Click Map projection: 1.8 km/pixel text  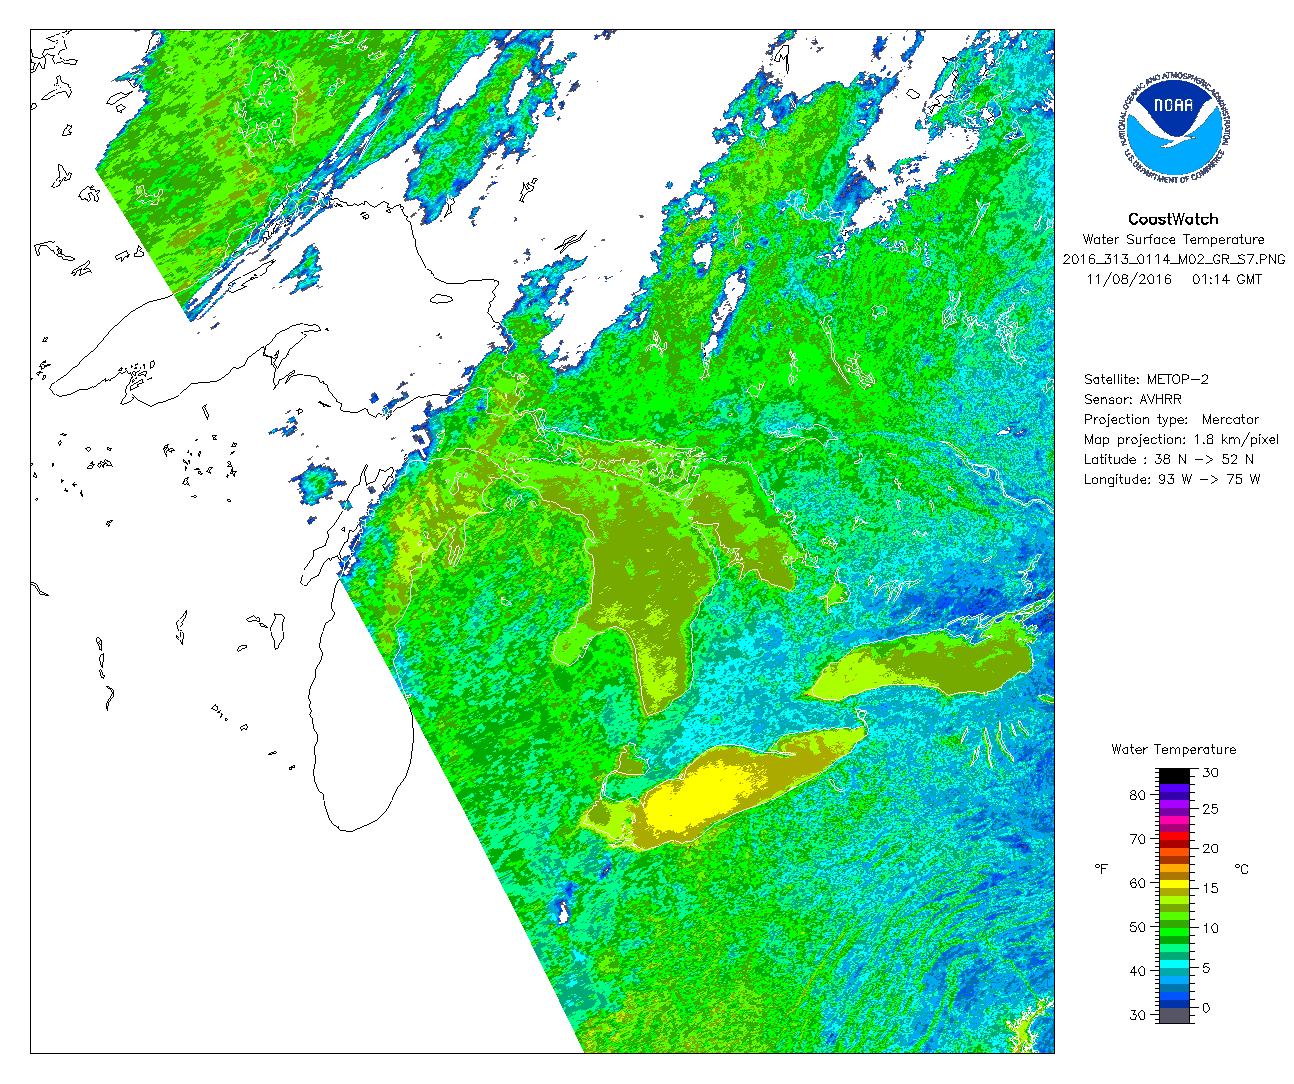1181,440
